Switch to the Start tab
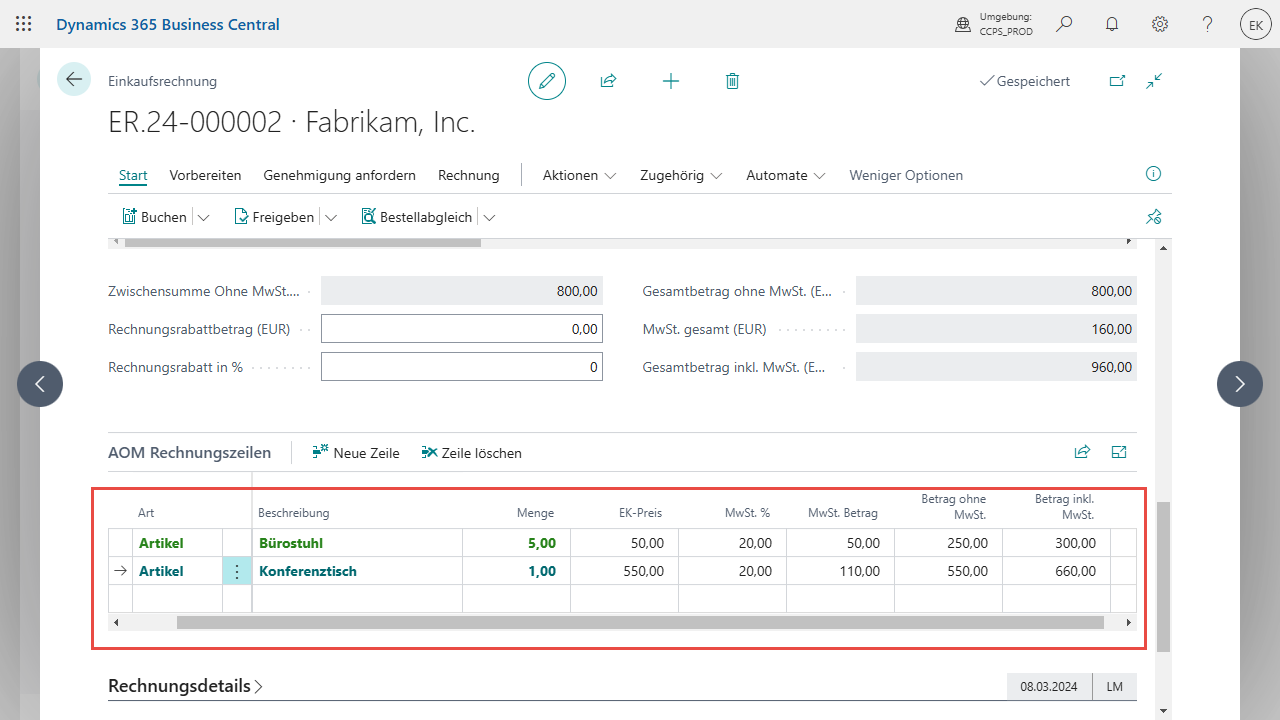 (133, 175)
